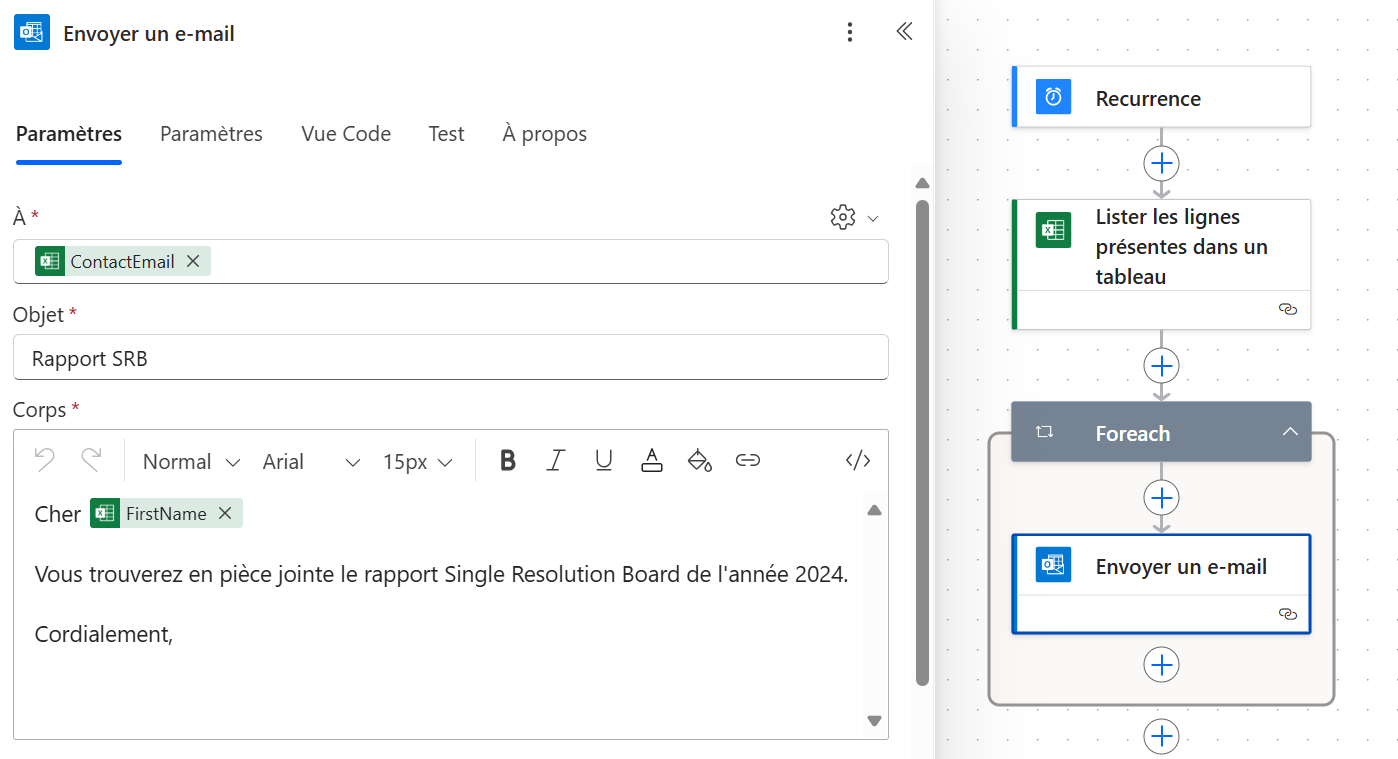This screenshot has width=1398, height=759.
Task: Apply underline formatting to text
Action: click(604, 460)
